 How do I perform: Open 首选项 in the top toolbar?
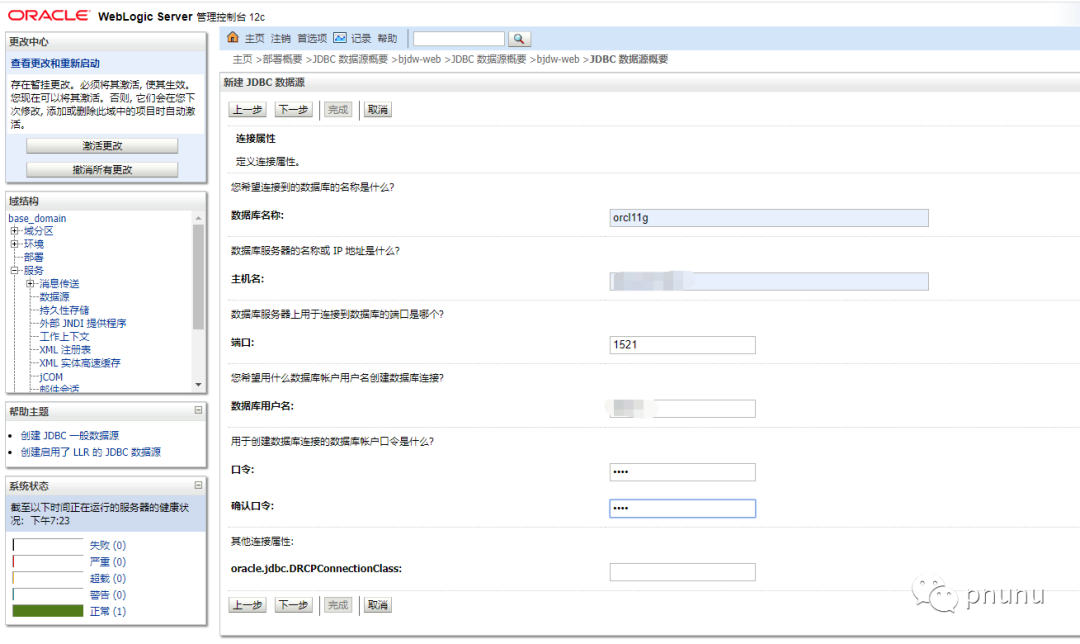click(x=312, y=39)
